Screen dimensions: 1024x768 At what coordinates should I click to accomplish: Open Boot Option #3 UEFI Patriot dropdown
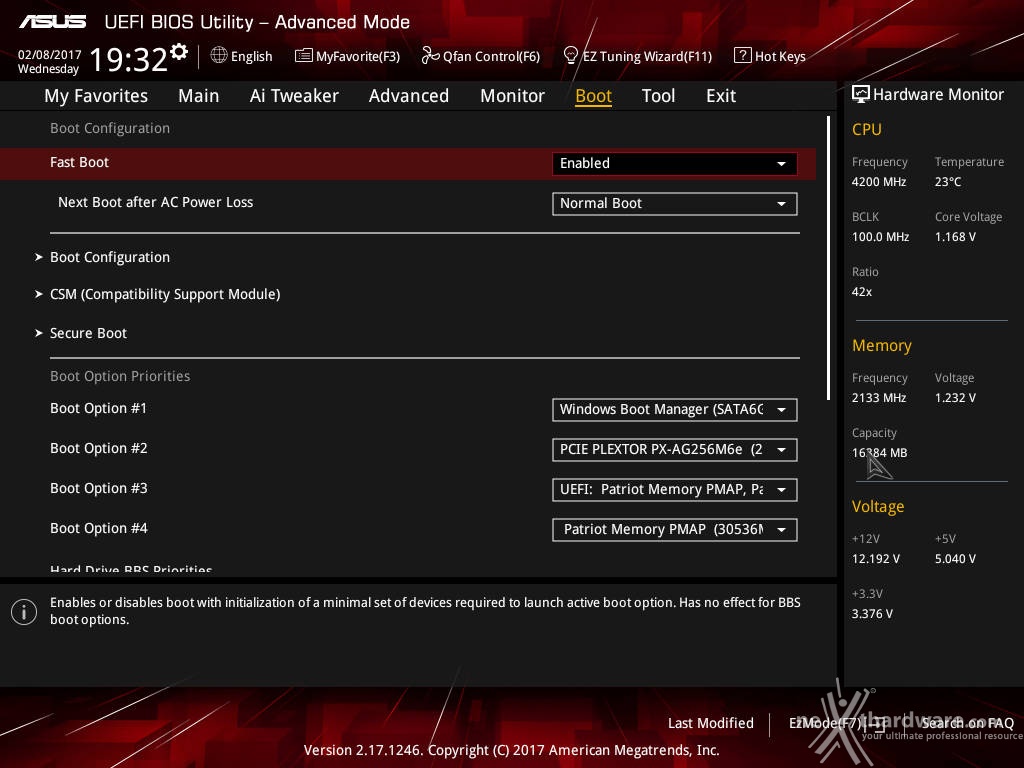click(675, 489)
